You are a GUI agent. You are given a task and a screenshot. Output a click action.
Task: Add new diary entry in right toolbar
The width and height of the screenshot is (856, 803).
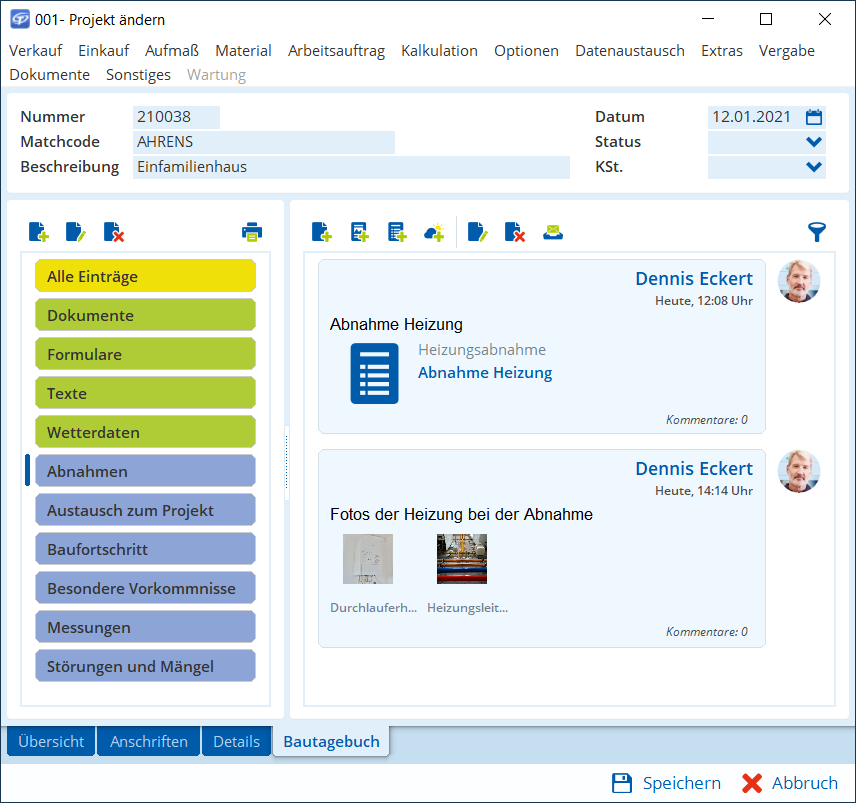pos(321,233)
